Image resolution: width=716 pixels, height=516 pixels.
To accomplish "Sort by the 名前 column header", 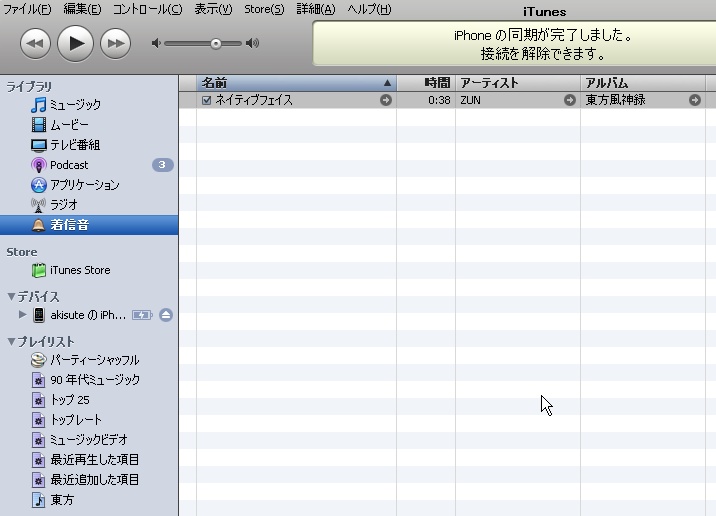I will (296, 83).
